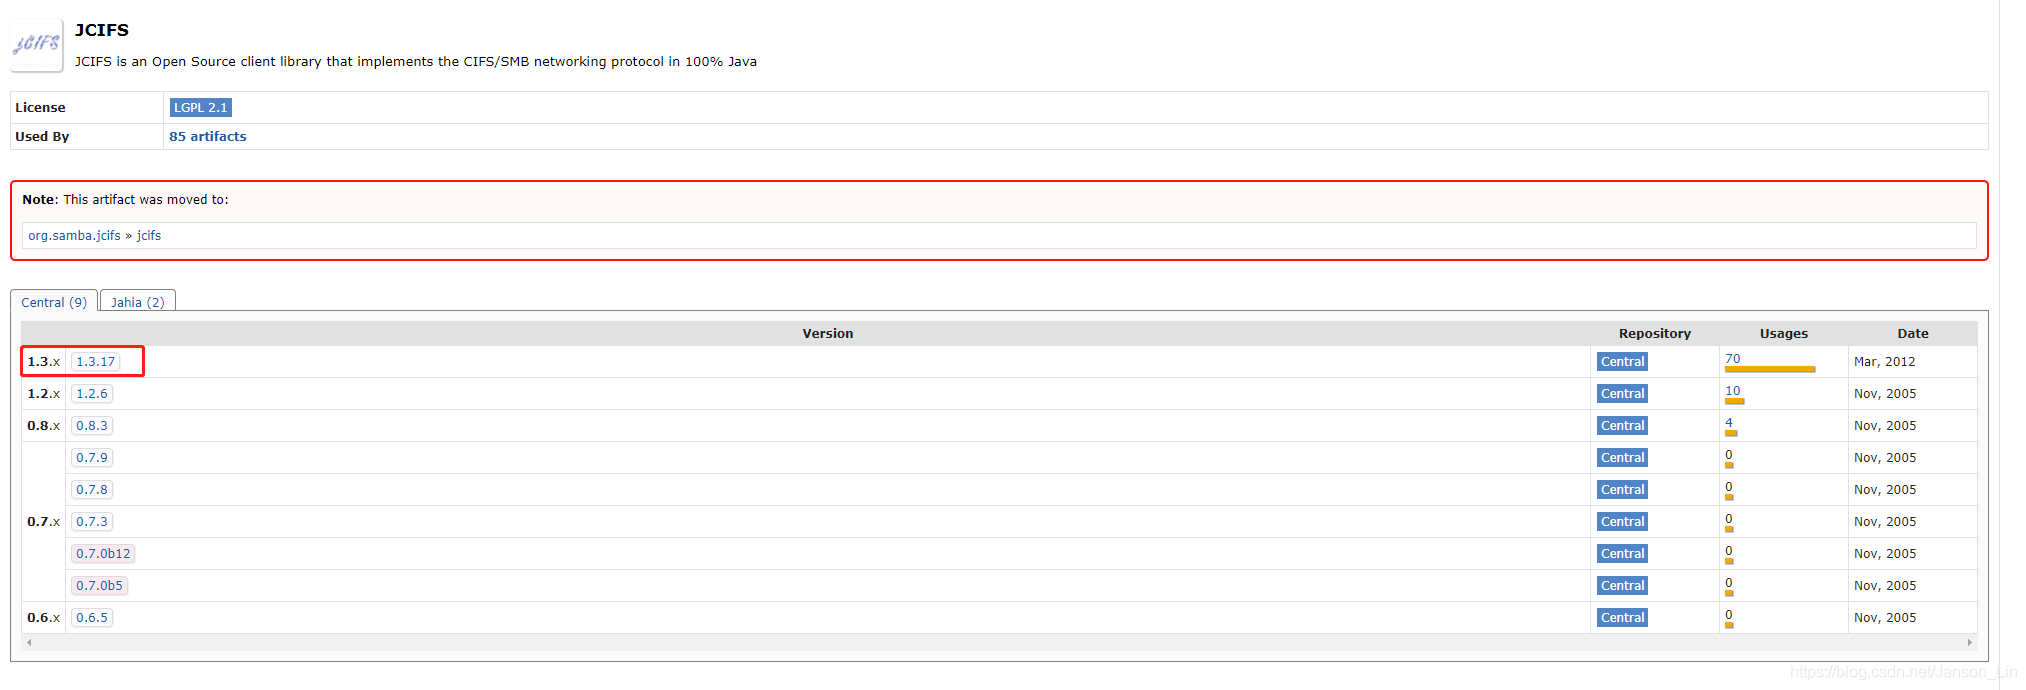Open the relocated jcifs artifact link
The height and width of the screenshot is (690, 2026).
coord(149,235)
